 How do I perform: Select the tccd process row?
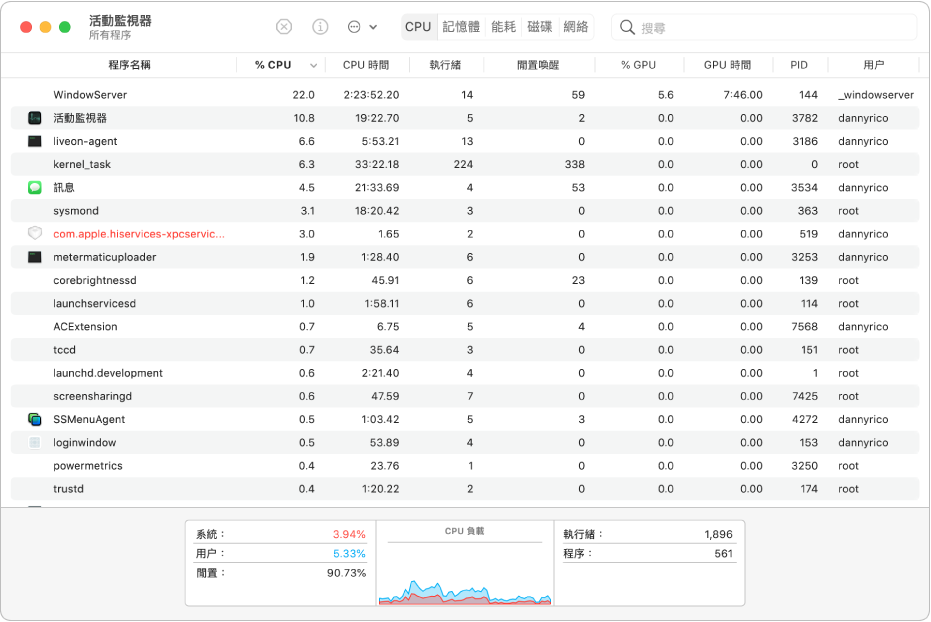(x=465, y=350)
